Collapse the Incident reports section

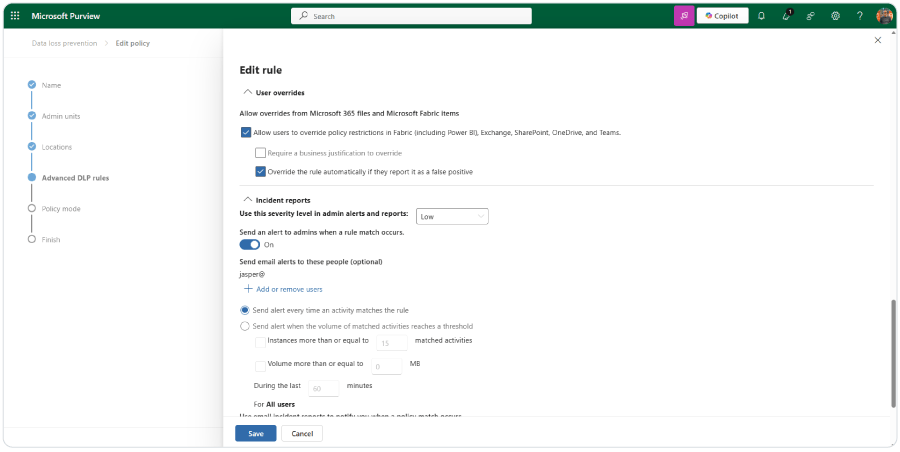248,200
